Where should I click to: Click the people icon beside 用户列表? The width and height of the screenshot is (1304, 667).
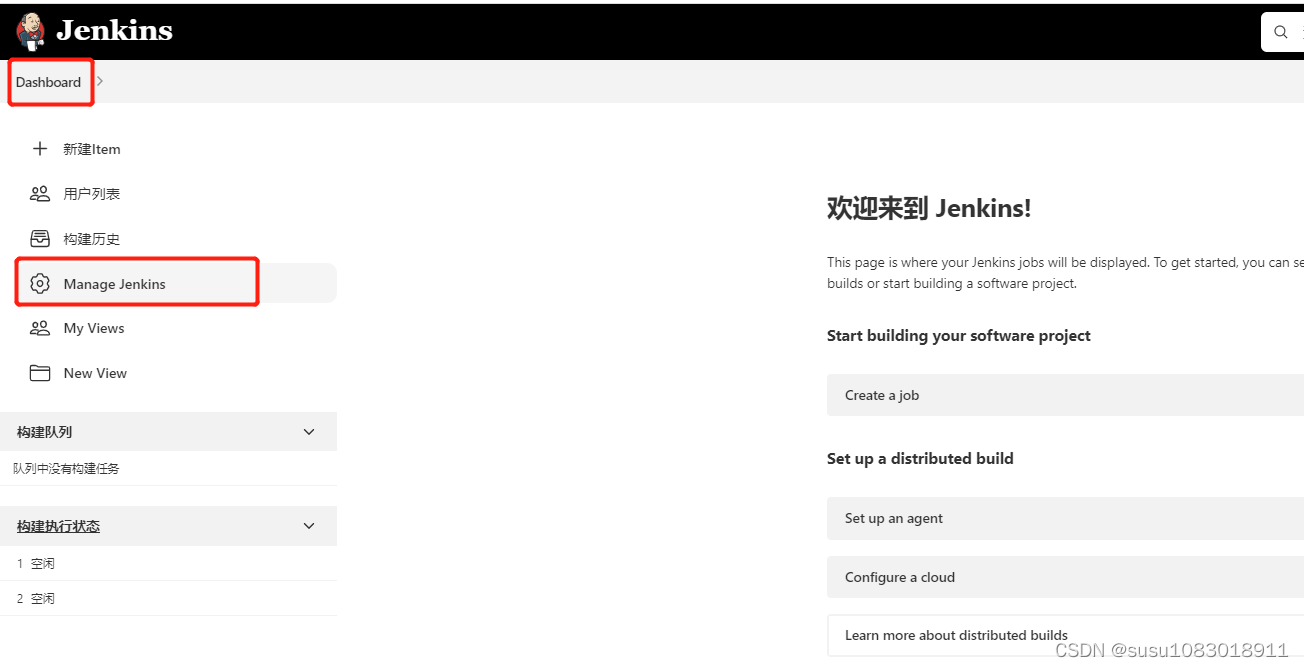(40, 194)
